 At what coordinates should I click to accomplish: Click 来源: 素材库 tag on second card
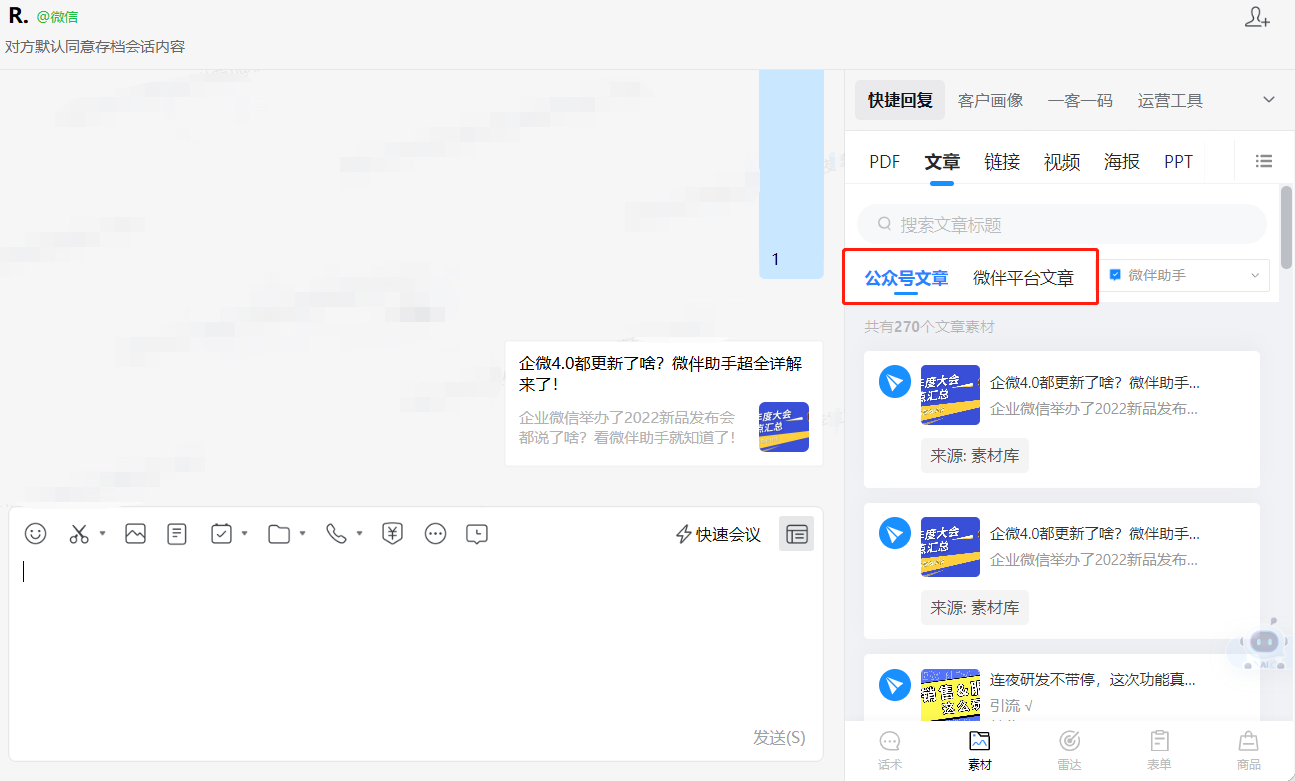coord(975,607)
